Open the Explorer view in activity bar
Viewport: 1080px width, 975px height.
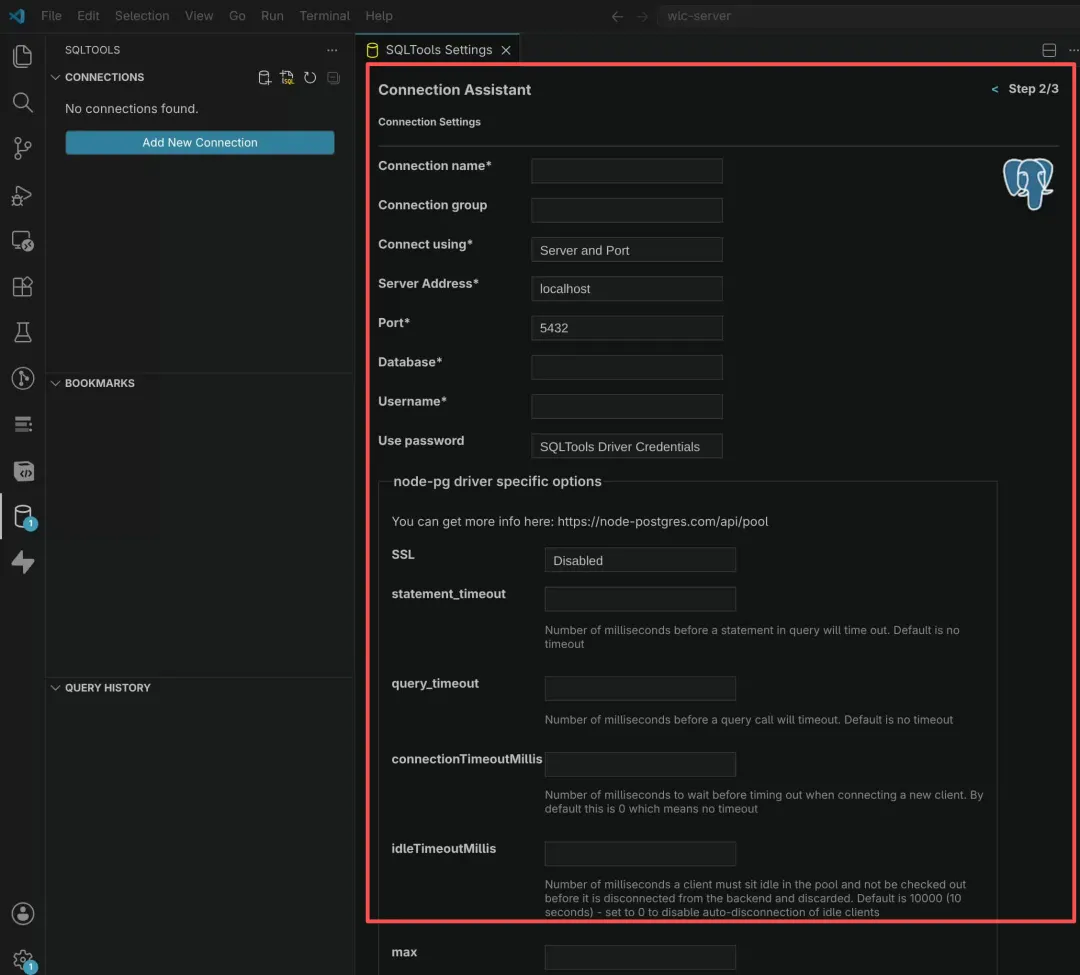click(22, 56)
